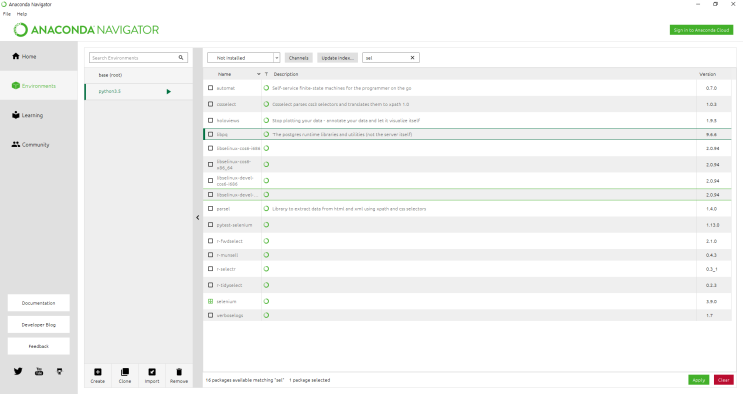
Task: Go to the Home tab
Action: [x=39, y=56]
